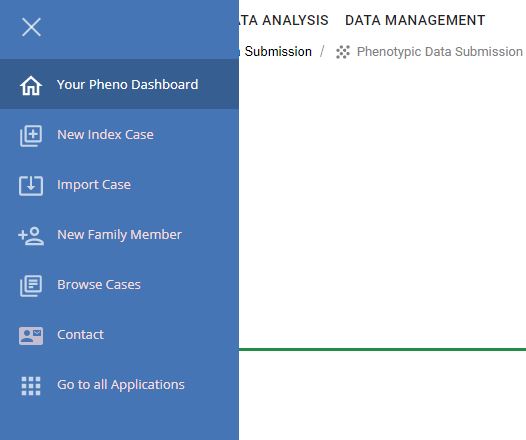Screen dimensions: 526x440
Task: Open the Contact page link
Action: point(81,334)
